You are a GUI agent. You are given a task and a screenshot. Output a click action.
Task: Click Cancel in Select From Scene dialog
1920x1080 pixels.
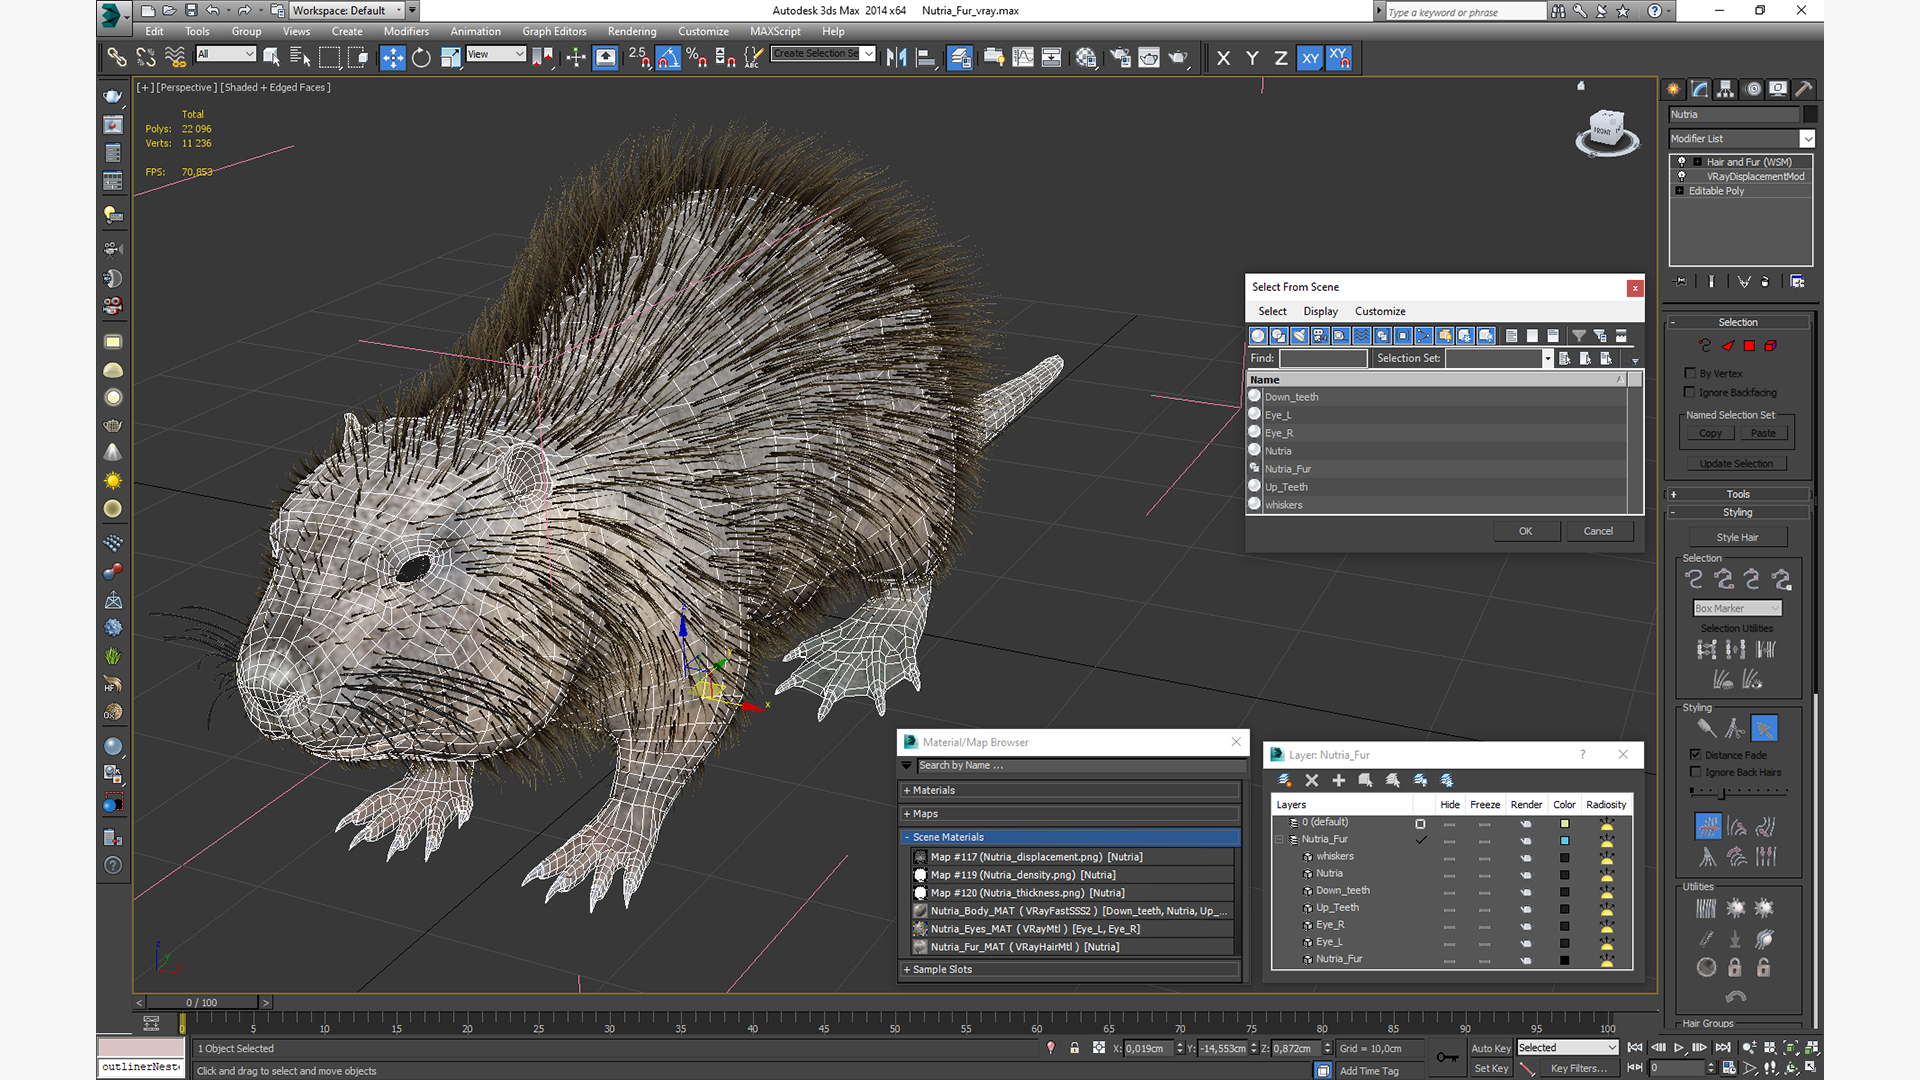coord(1598,531)
